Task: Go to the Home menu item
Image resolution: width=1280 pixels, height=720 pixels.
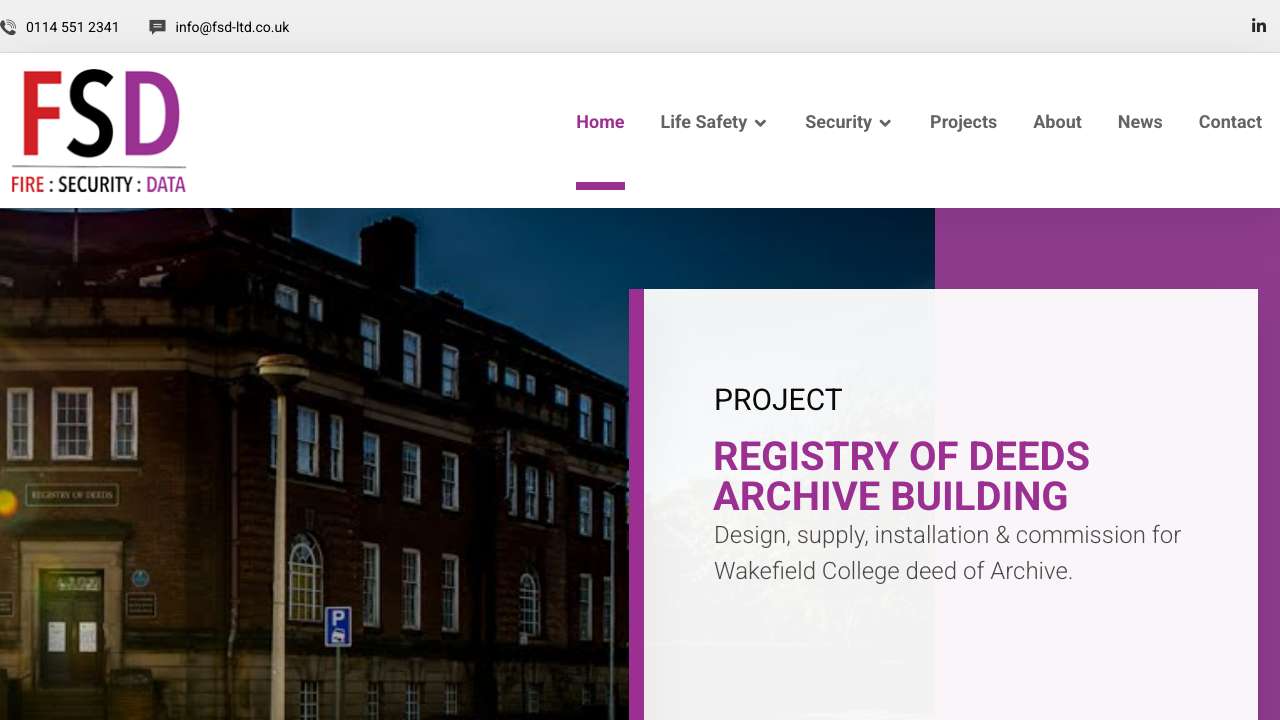Action: click(600, 122)
